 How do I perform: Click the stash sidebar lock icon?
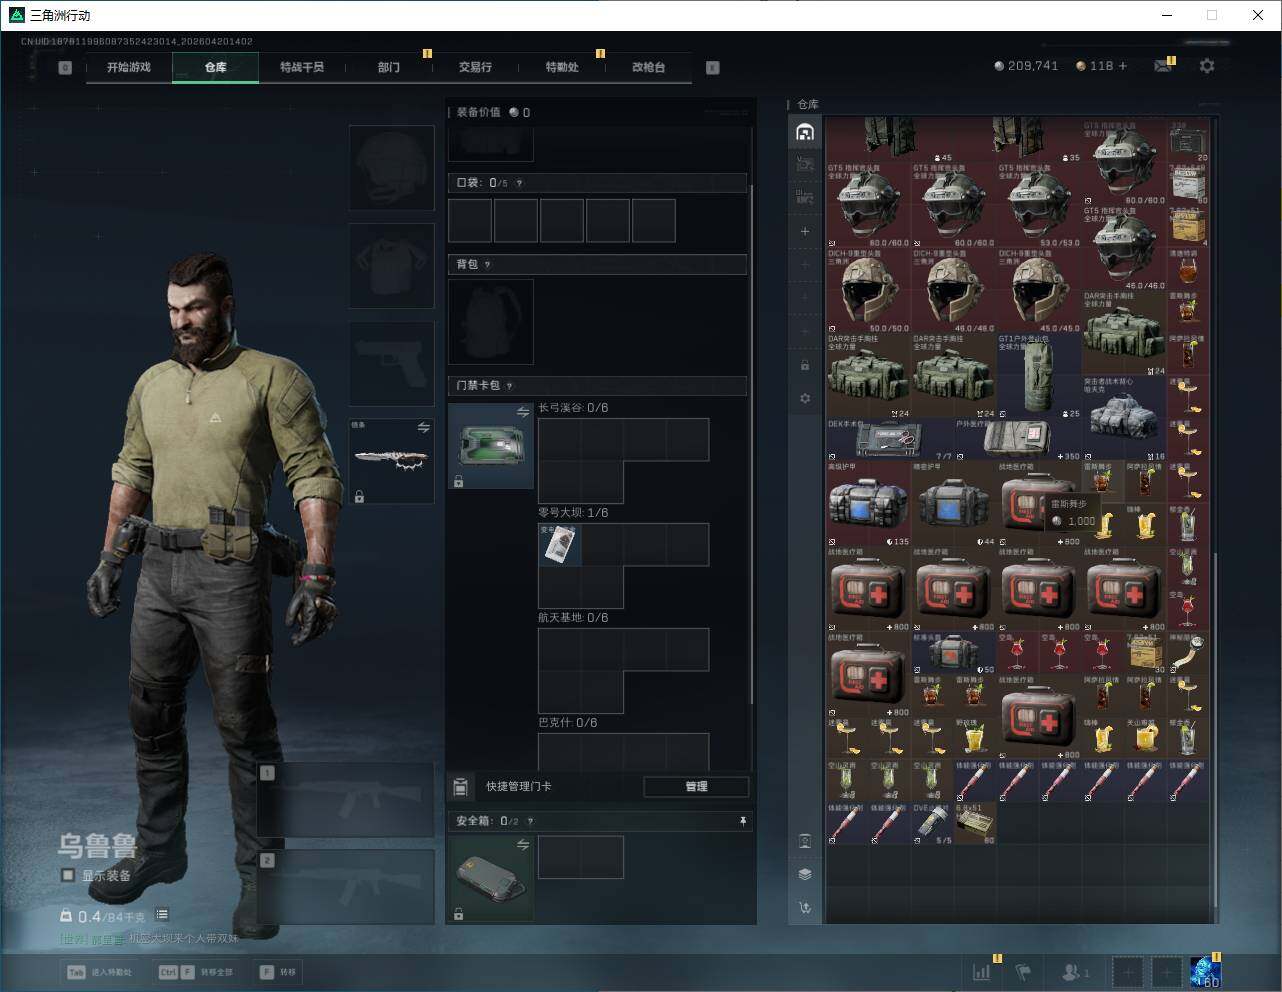(x=805, y=365)
